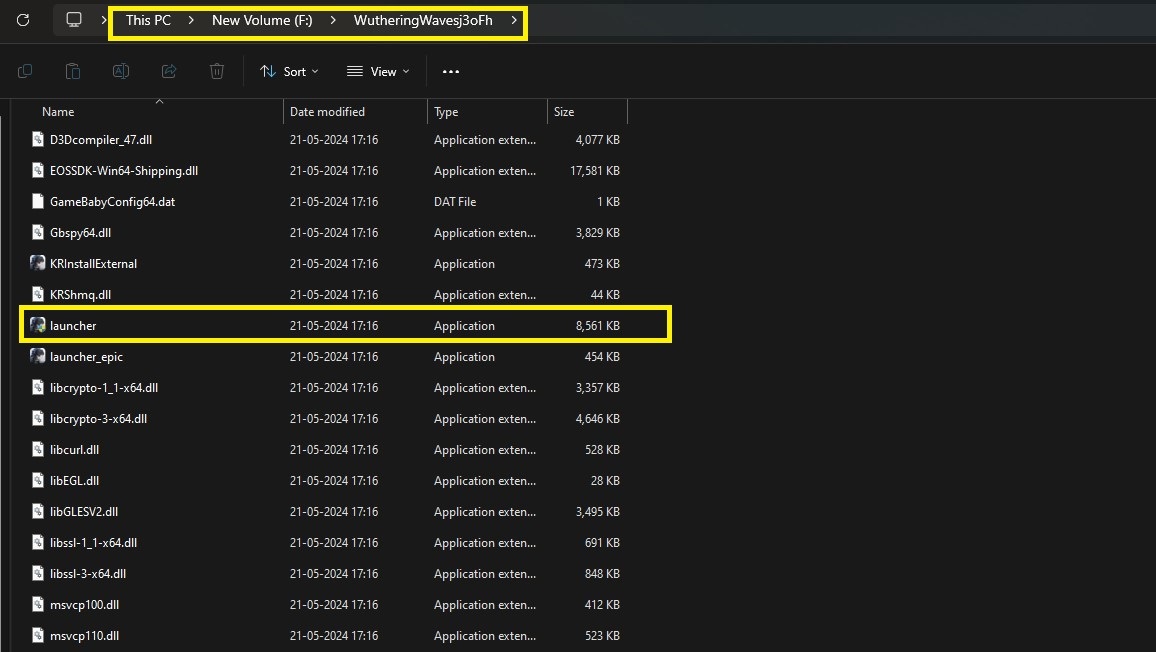Click the PC monitor icon in address bar
1156x652 pixels.
[74, 20]
